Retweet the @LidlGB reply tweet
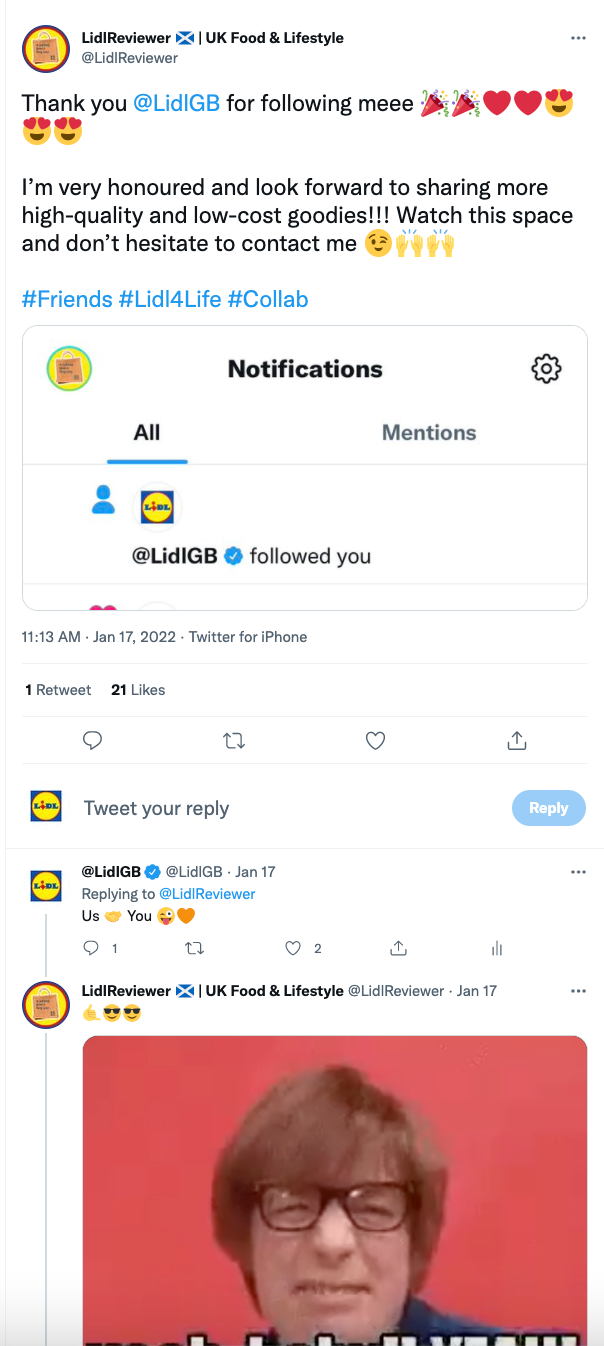The width and height of the screenshot is (604, 1346). [x=194, y=948]
